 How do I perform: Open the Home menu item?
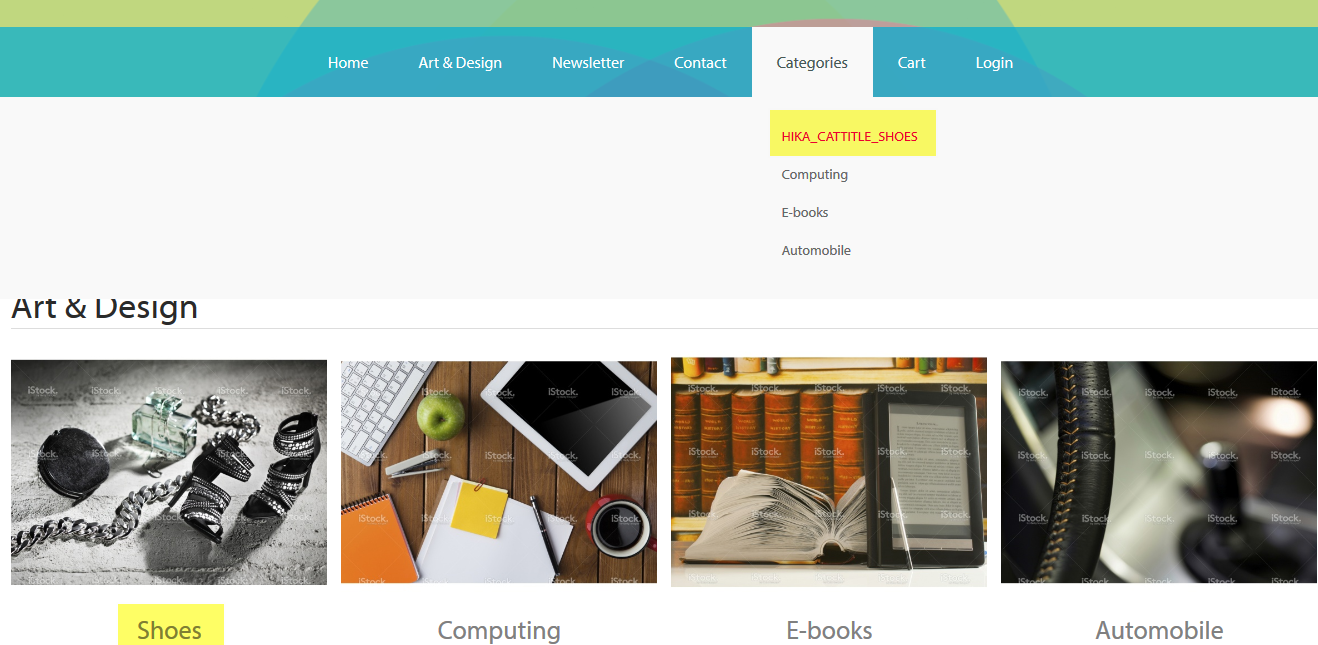(348, 62)
